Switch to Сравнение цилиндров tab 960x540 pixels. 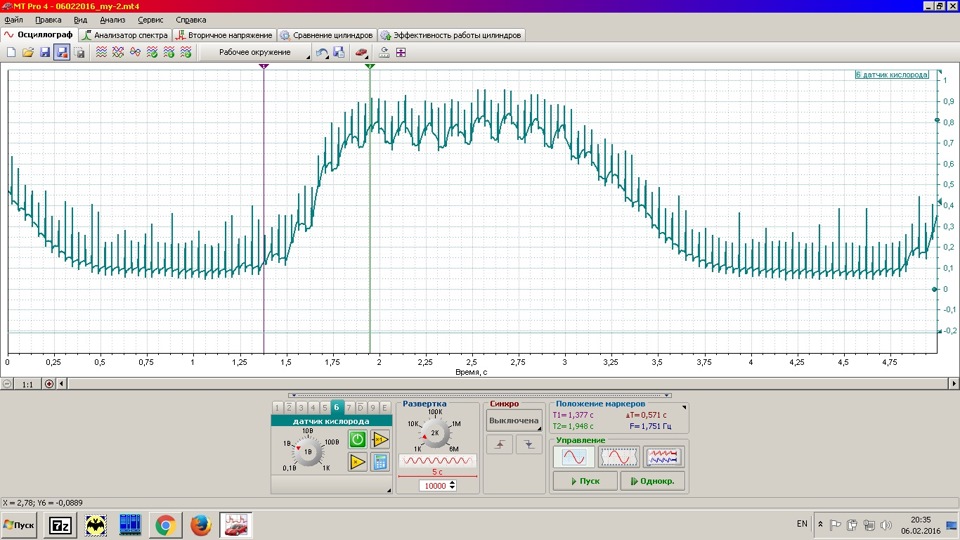tap(326, 35)
